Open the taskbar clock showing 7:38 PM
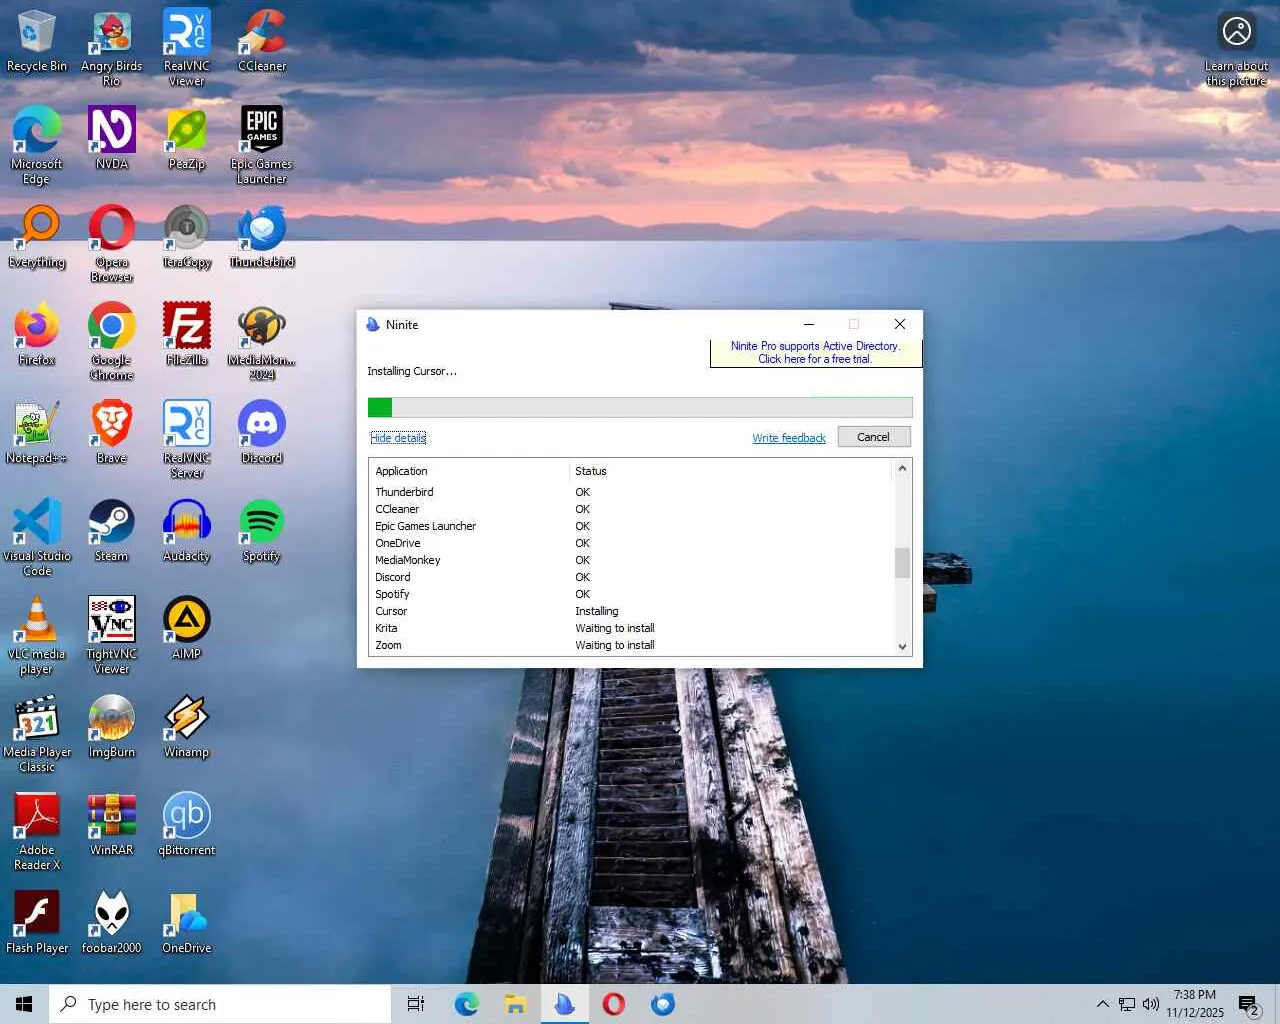 click(1195, 1004)
